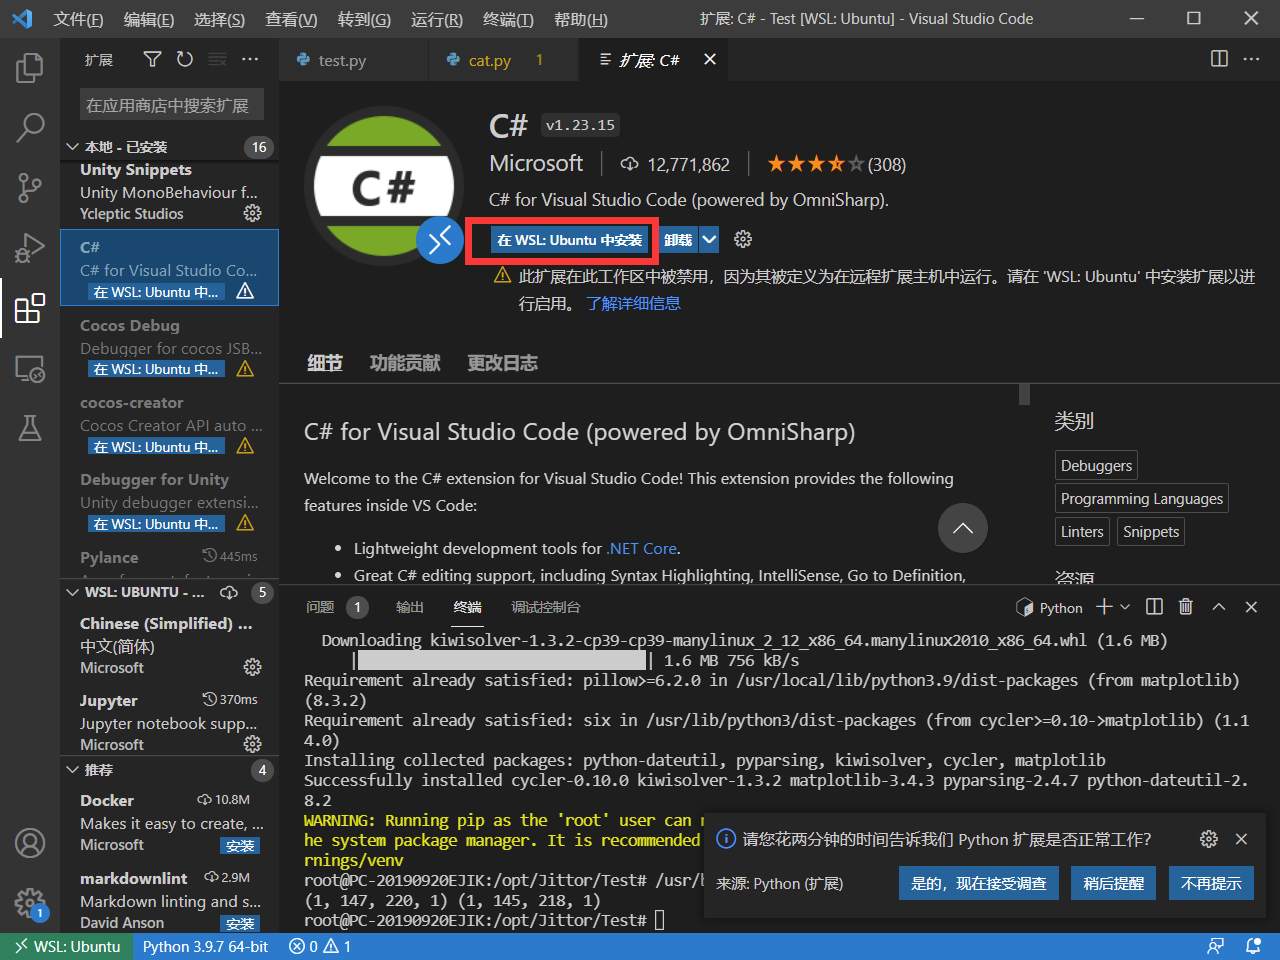The height and width of the screenshot is (960, 1280).
Task: Open new terminal launch profile dropdown
Action: [x=1125, y=607]
